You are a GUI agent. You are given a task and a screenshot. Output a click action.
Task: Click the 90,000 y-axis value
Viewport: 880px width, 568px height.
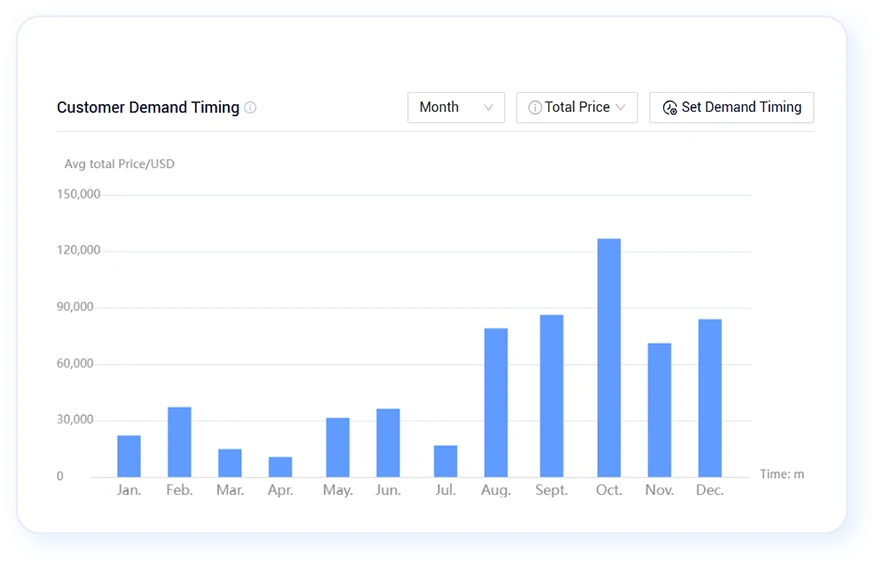pyautogui.click(x=75, y=307)
